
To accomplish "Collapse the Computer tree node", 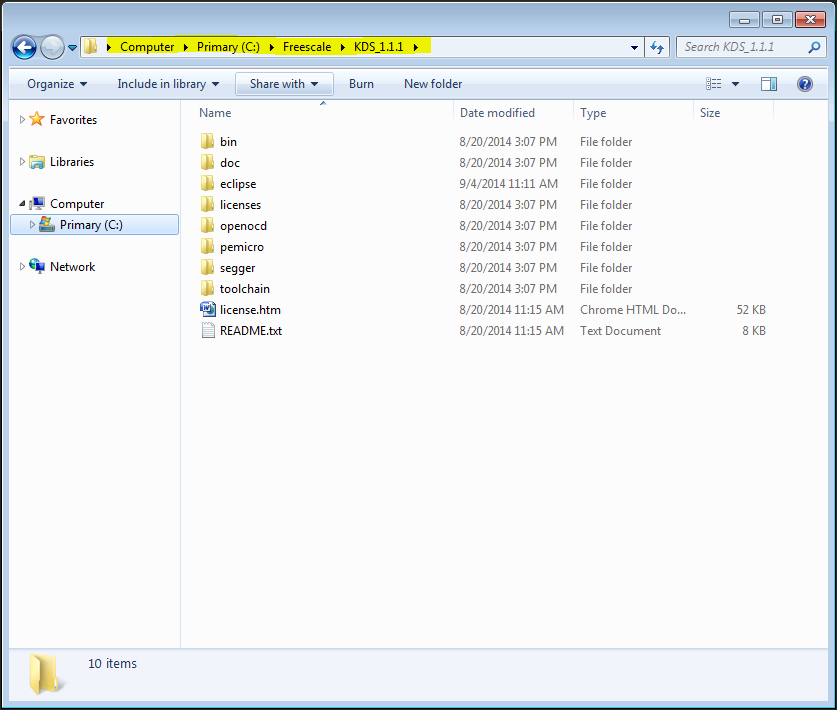I will [22, 203].
